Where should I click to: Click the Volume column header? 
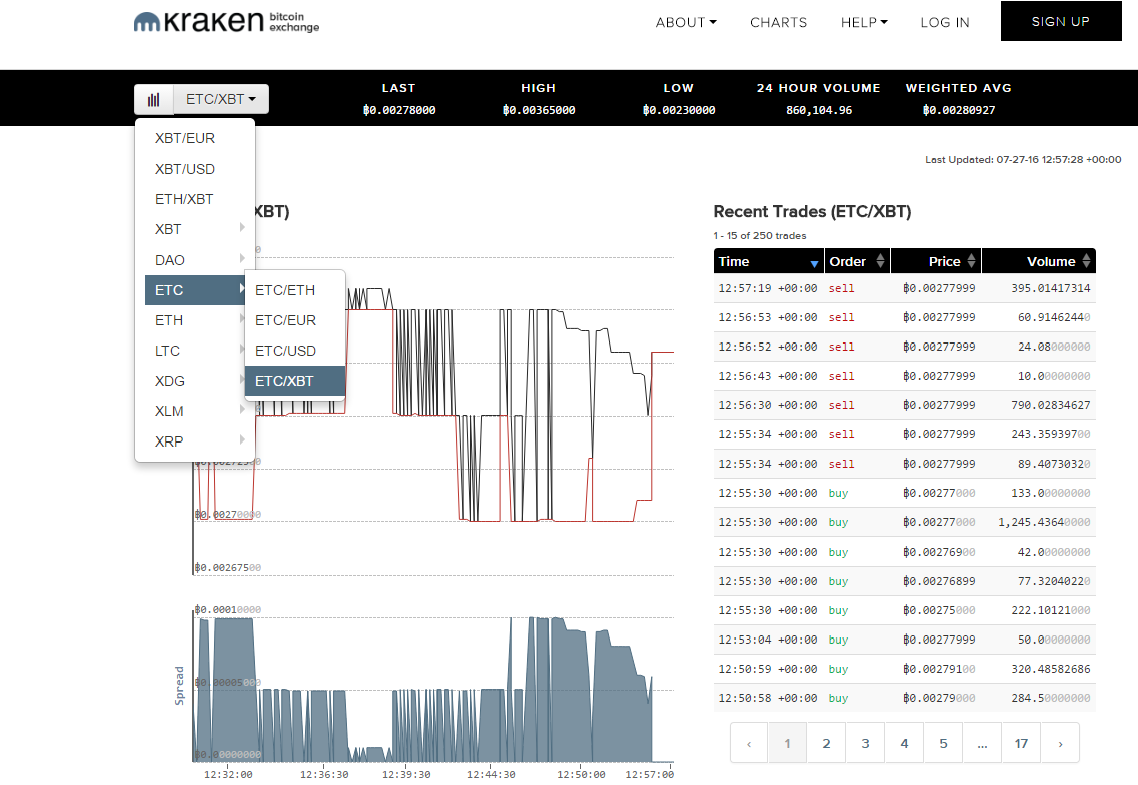click(x=1039, y=261)
